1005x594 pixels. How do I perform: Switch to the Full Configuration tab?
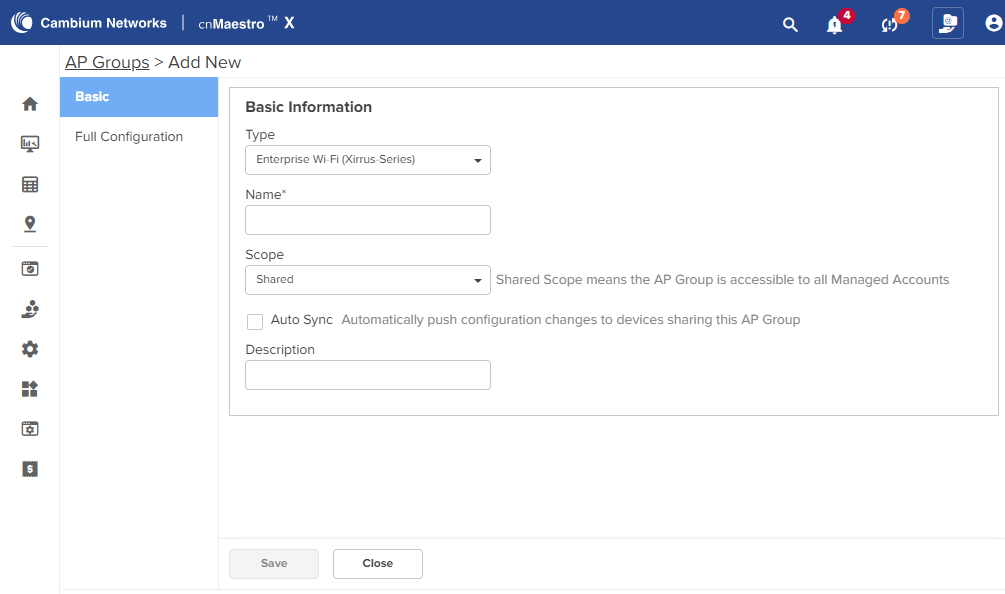[139, 136]
